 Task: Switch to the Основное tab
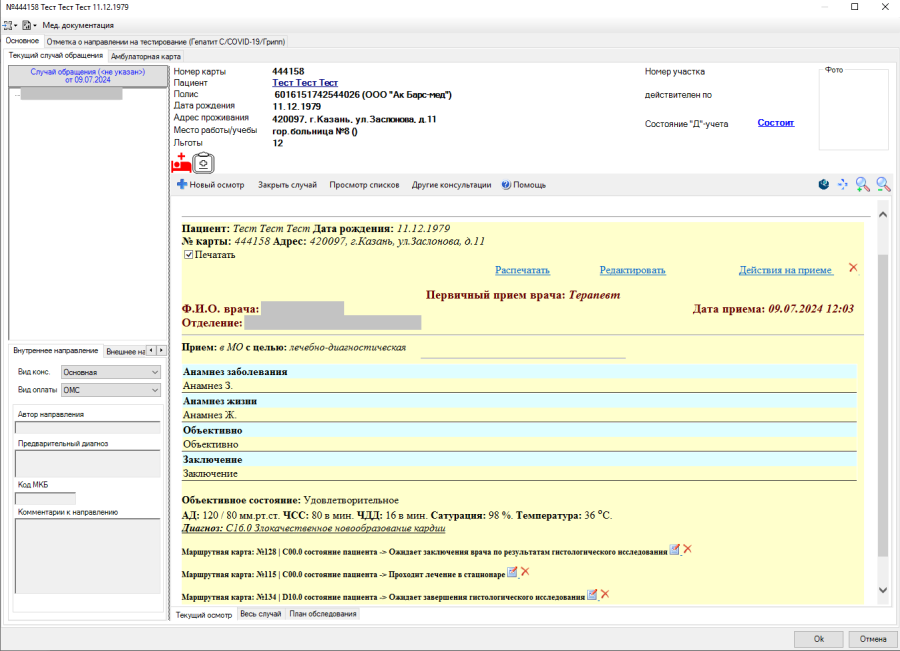22,41
